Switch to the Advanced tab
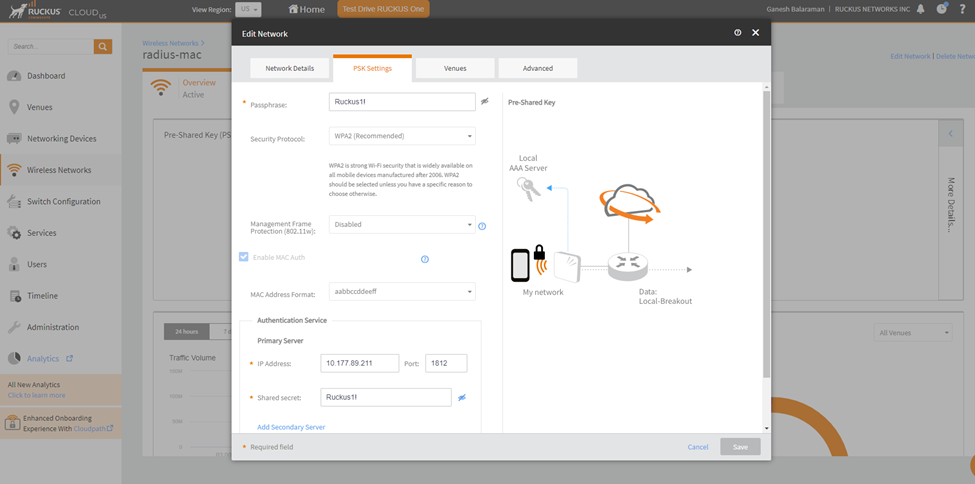Screen dimensions: 975x484 pyautogui.click(x=537, y=68)
